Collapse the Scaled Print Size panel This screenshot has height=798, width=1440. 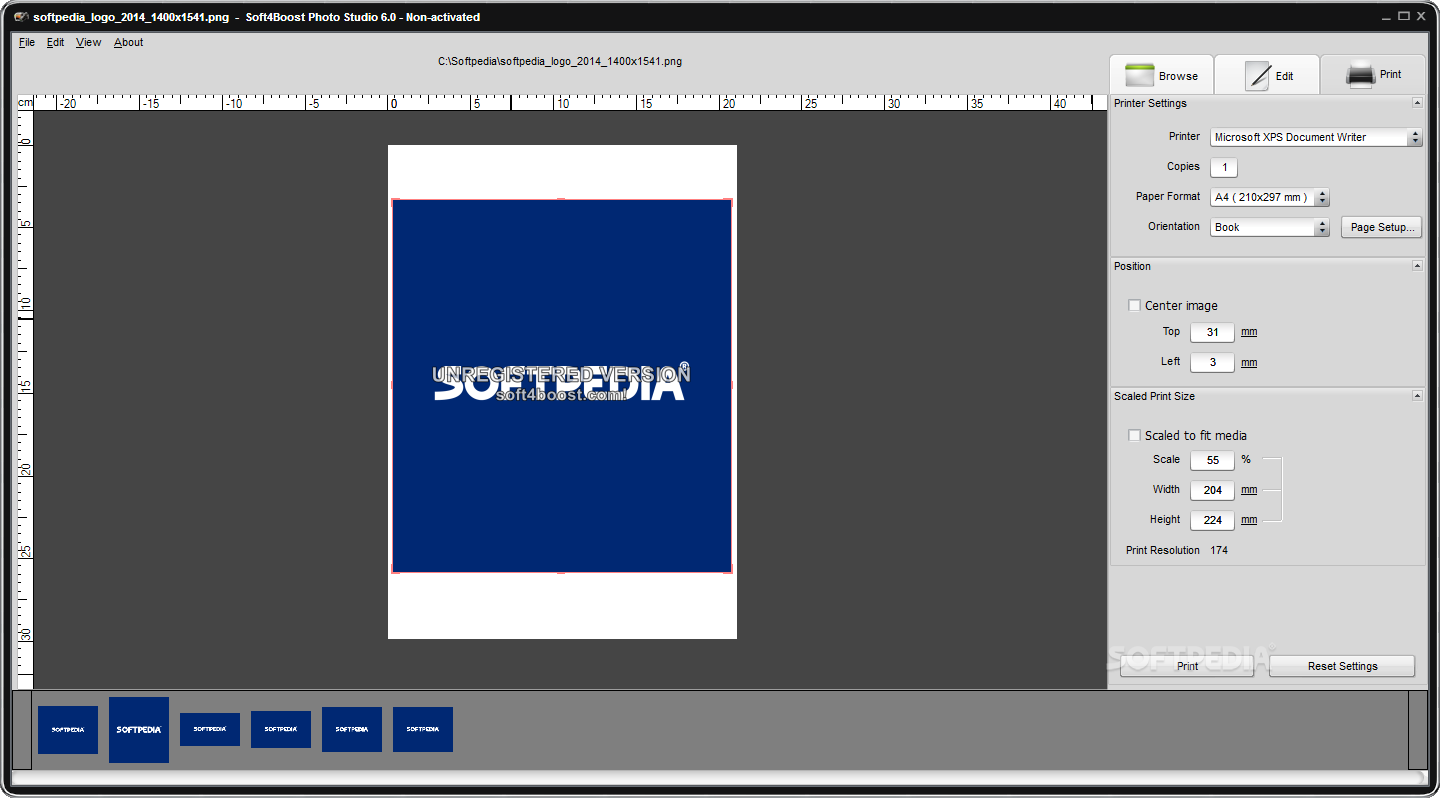click(x=1417, y=396)
